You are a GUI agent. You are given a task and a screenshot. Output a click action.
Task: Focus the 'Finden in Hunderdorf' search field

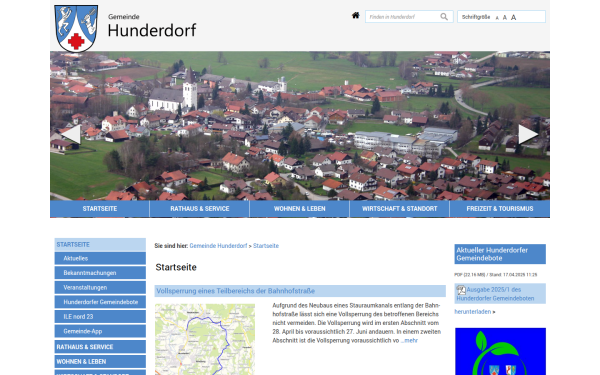coord(404,17)
